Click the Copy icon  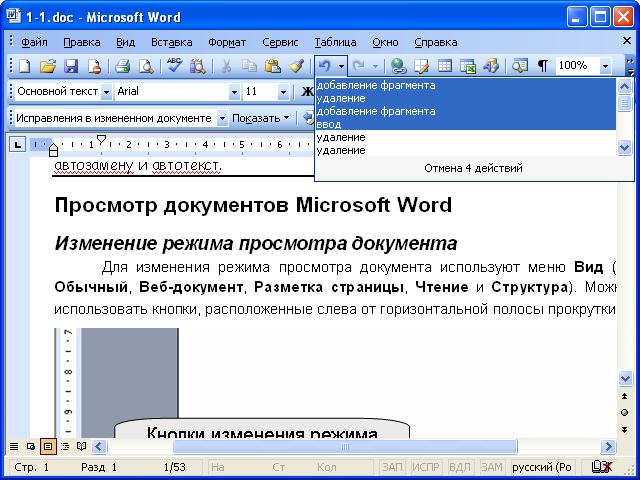[x=249, y=66]
